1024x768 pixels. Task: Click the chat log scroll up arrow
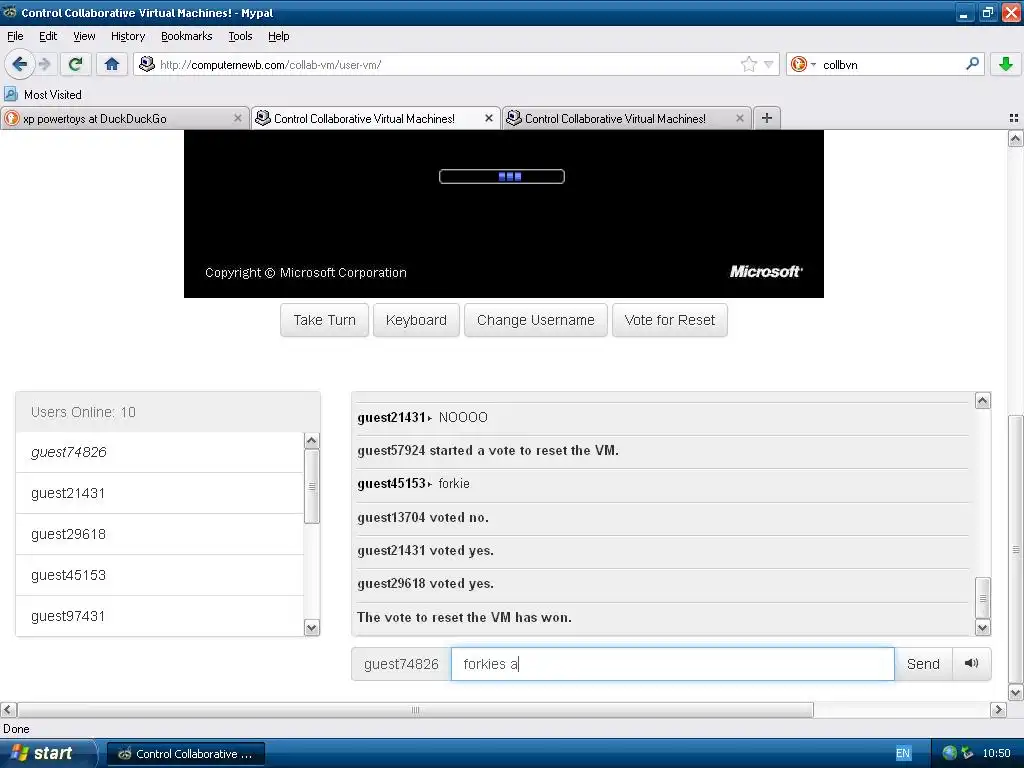pyautogui.click(x=982, y=400)
